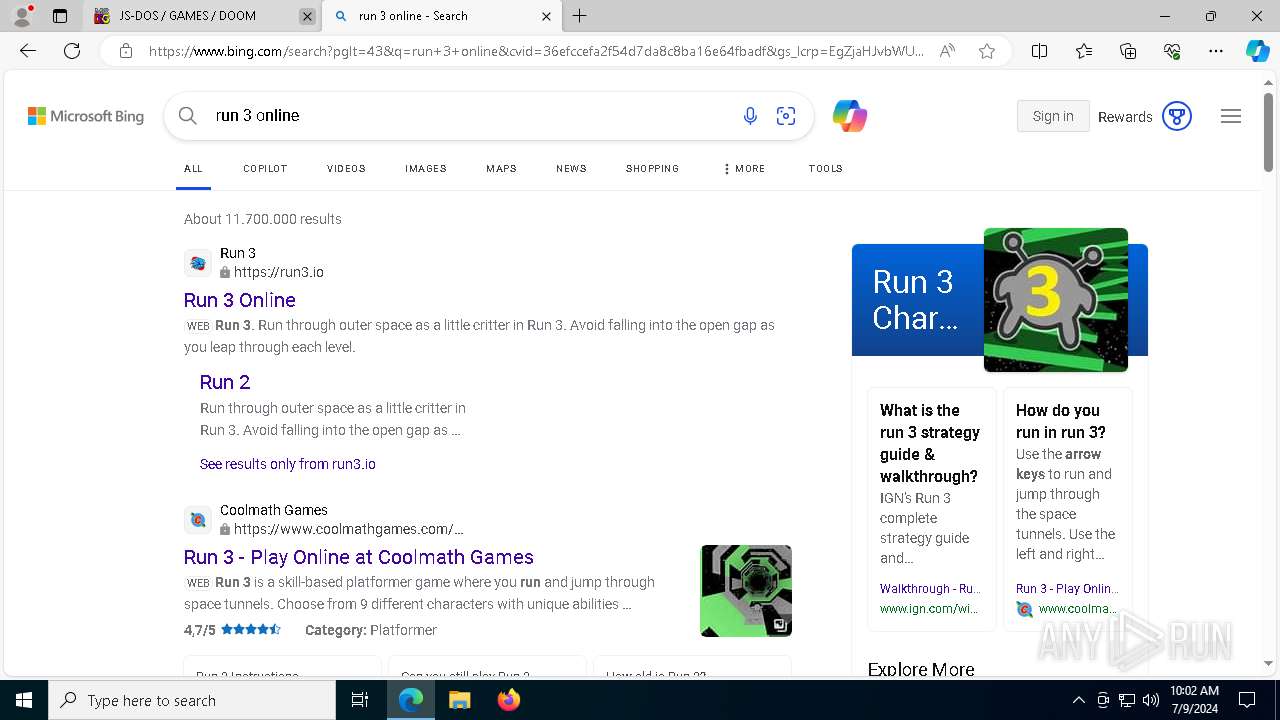Click the Read aloud icon
The image size is (1280, 720).
(x=947, y=51)
